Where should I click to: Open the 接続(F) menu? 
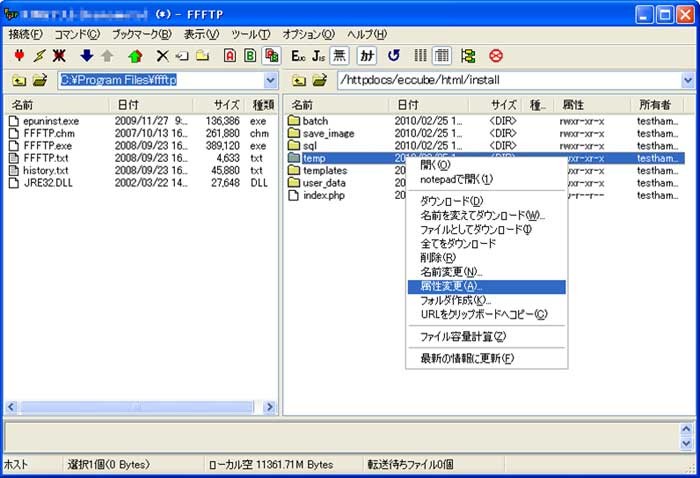pyautogui.click(x=25, y=34)
